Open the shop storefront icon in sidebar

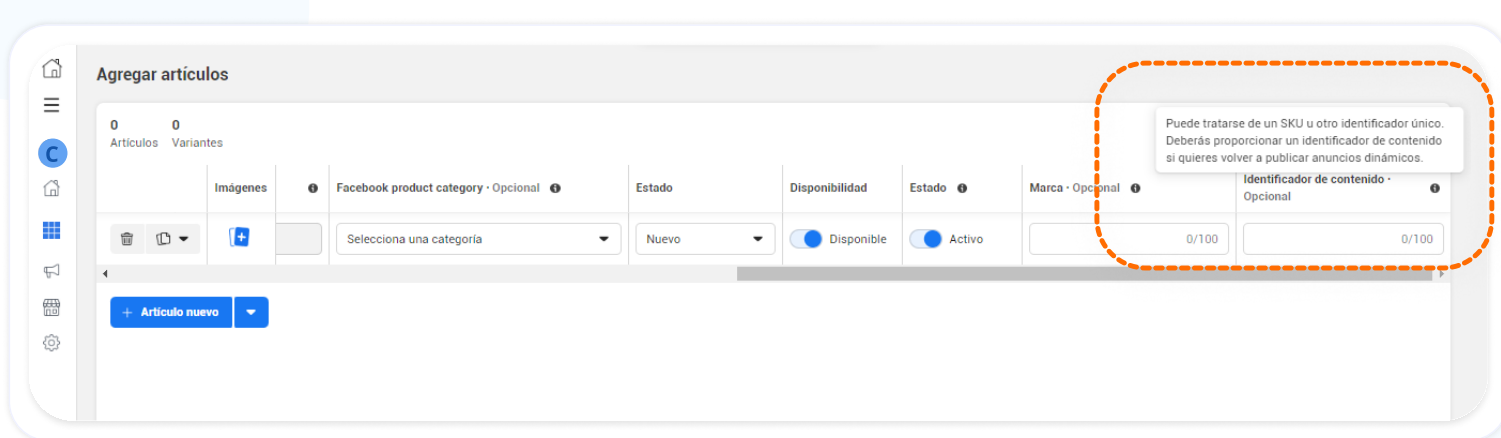(x=51, y=307)
